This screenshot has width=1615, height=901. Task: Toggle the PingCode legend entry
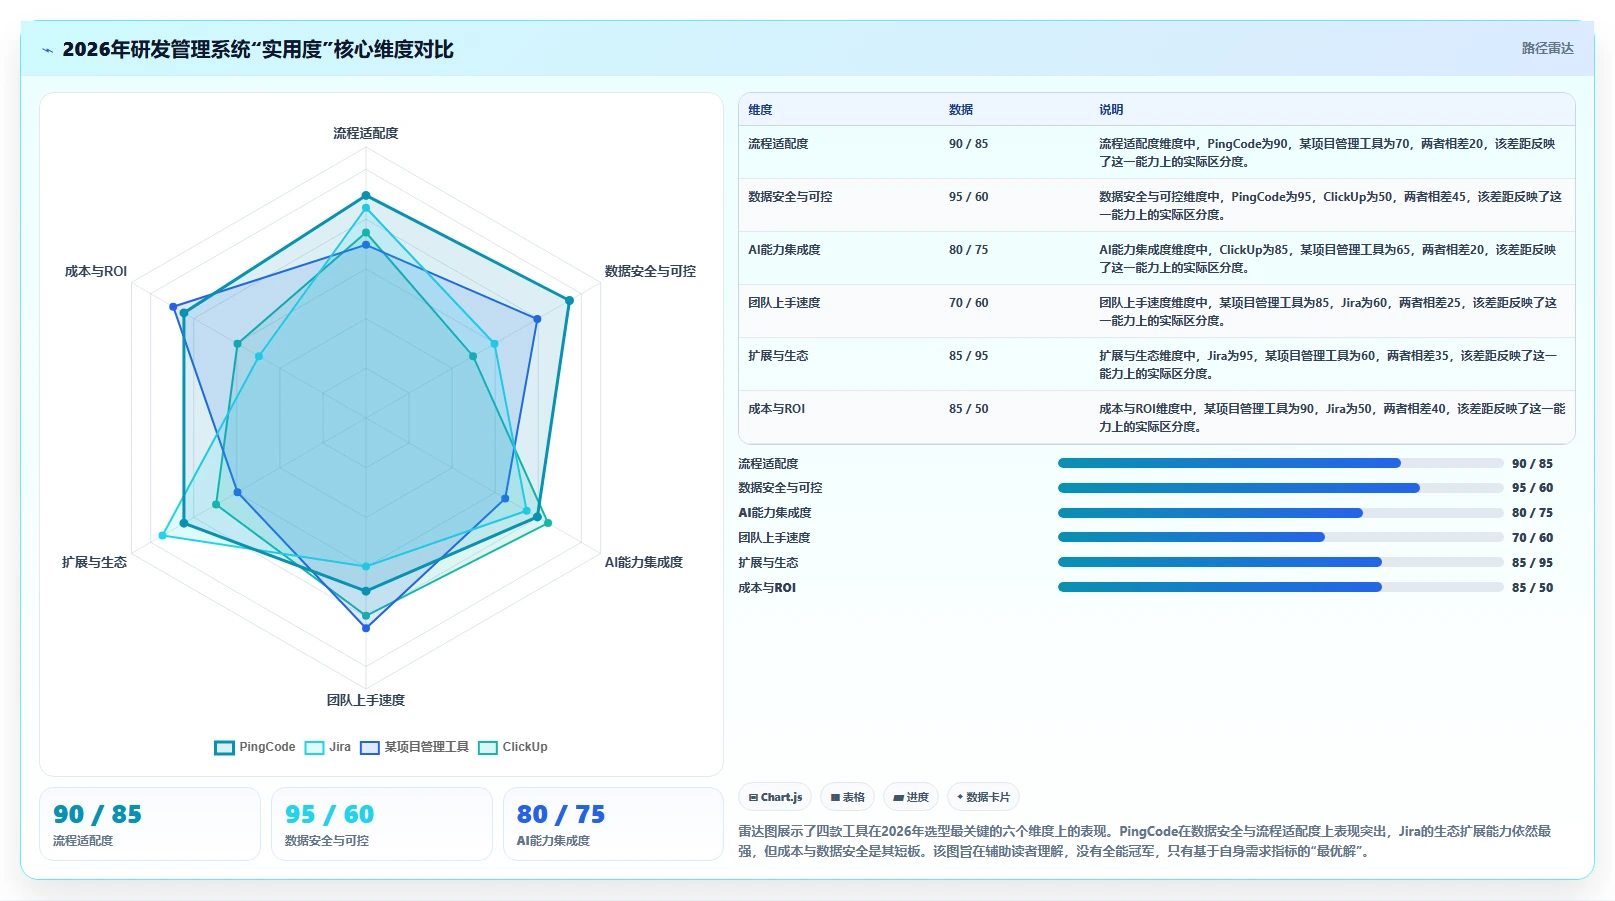[255, 747]
